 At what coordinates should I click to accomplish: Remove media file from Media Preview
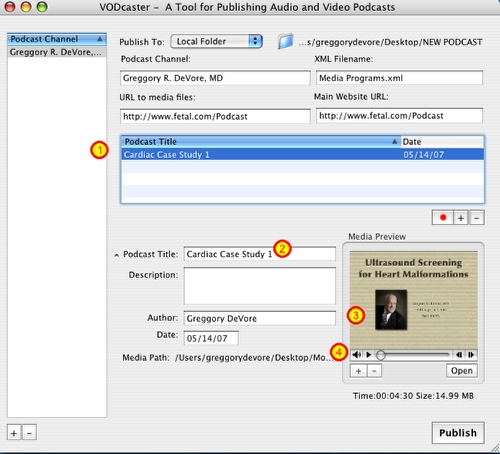(x=374, y=371)
